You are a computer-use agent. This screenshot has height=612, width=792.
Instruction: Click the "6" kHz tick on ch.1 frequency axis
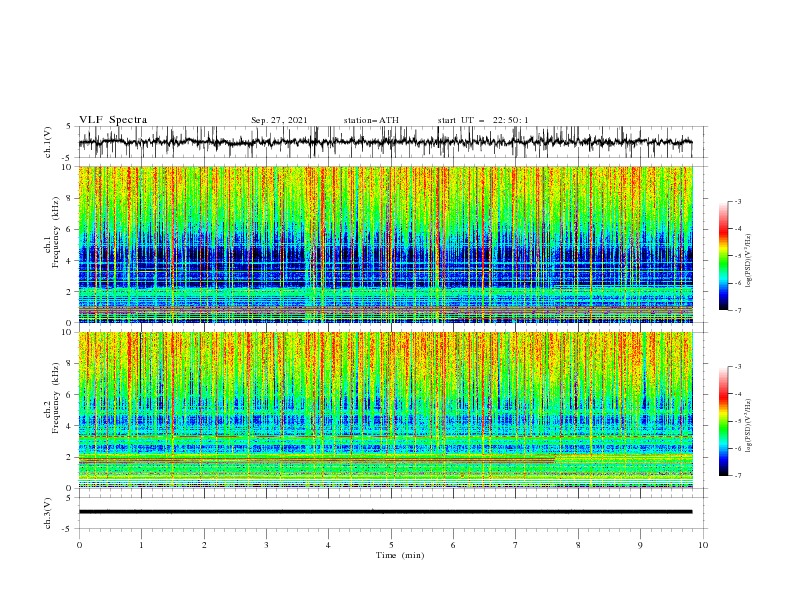coord(70,229)
